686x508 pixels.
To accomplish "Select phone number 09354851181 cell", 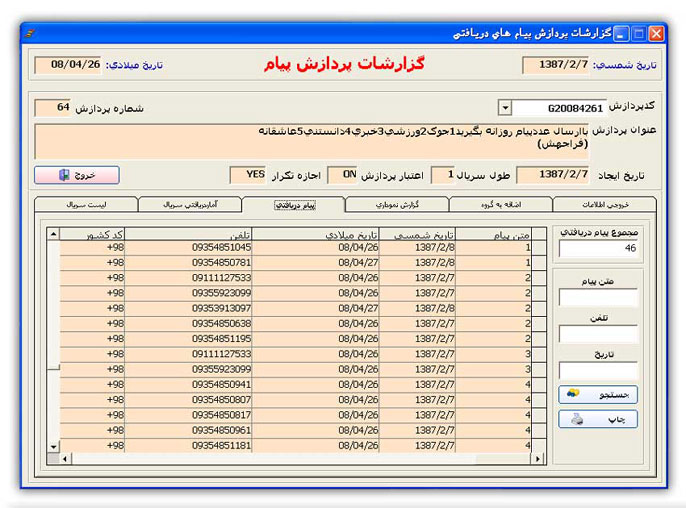I will pos(189,445).
